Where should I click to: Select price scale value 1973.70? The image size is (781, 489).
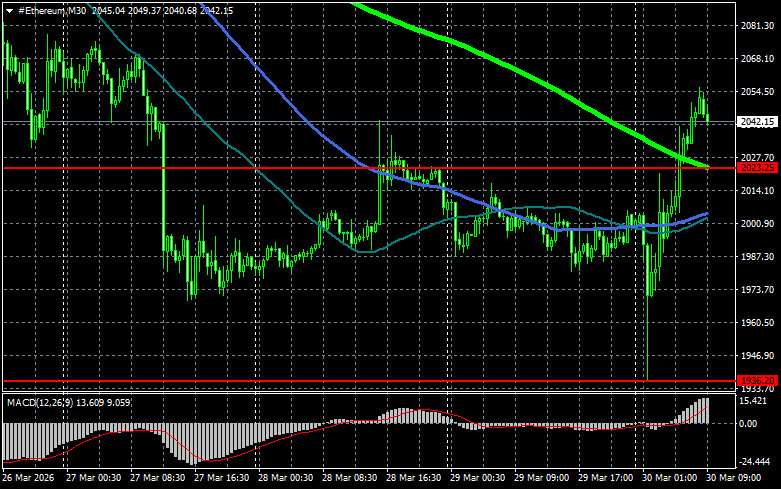point(758,290)
